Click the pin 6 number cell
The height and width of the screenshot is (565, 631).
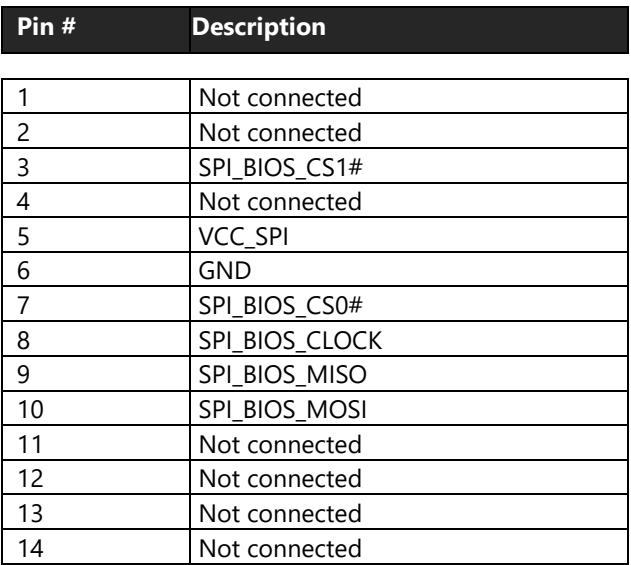[96, 269]
